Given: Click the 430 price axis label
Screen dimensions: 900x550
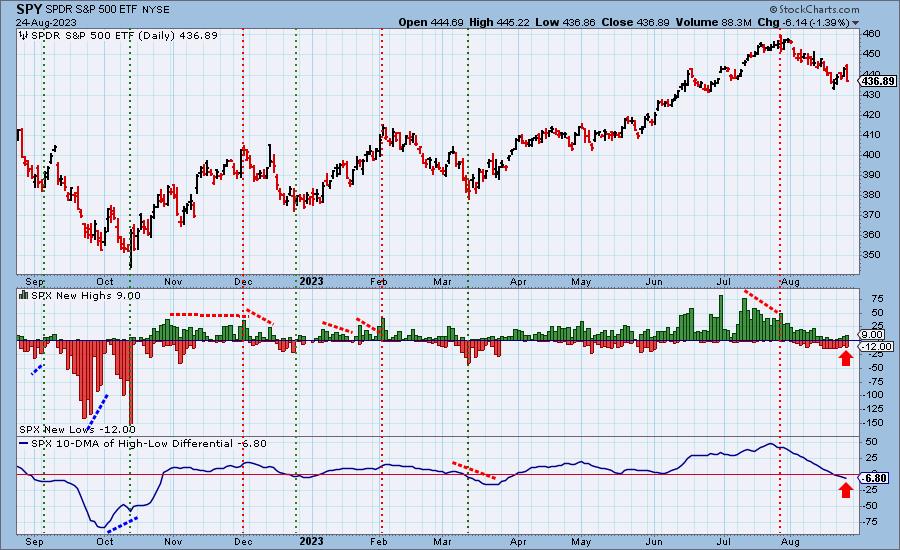Looking at the screenshot, I should (871, 94).
